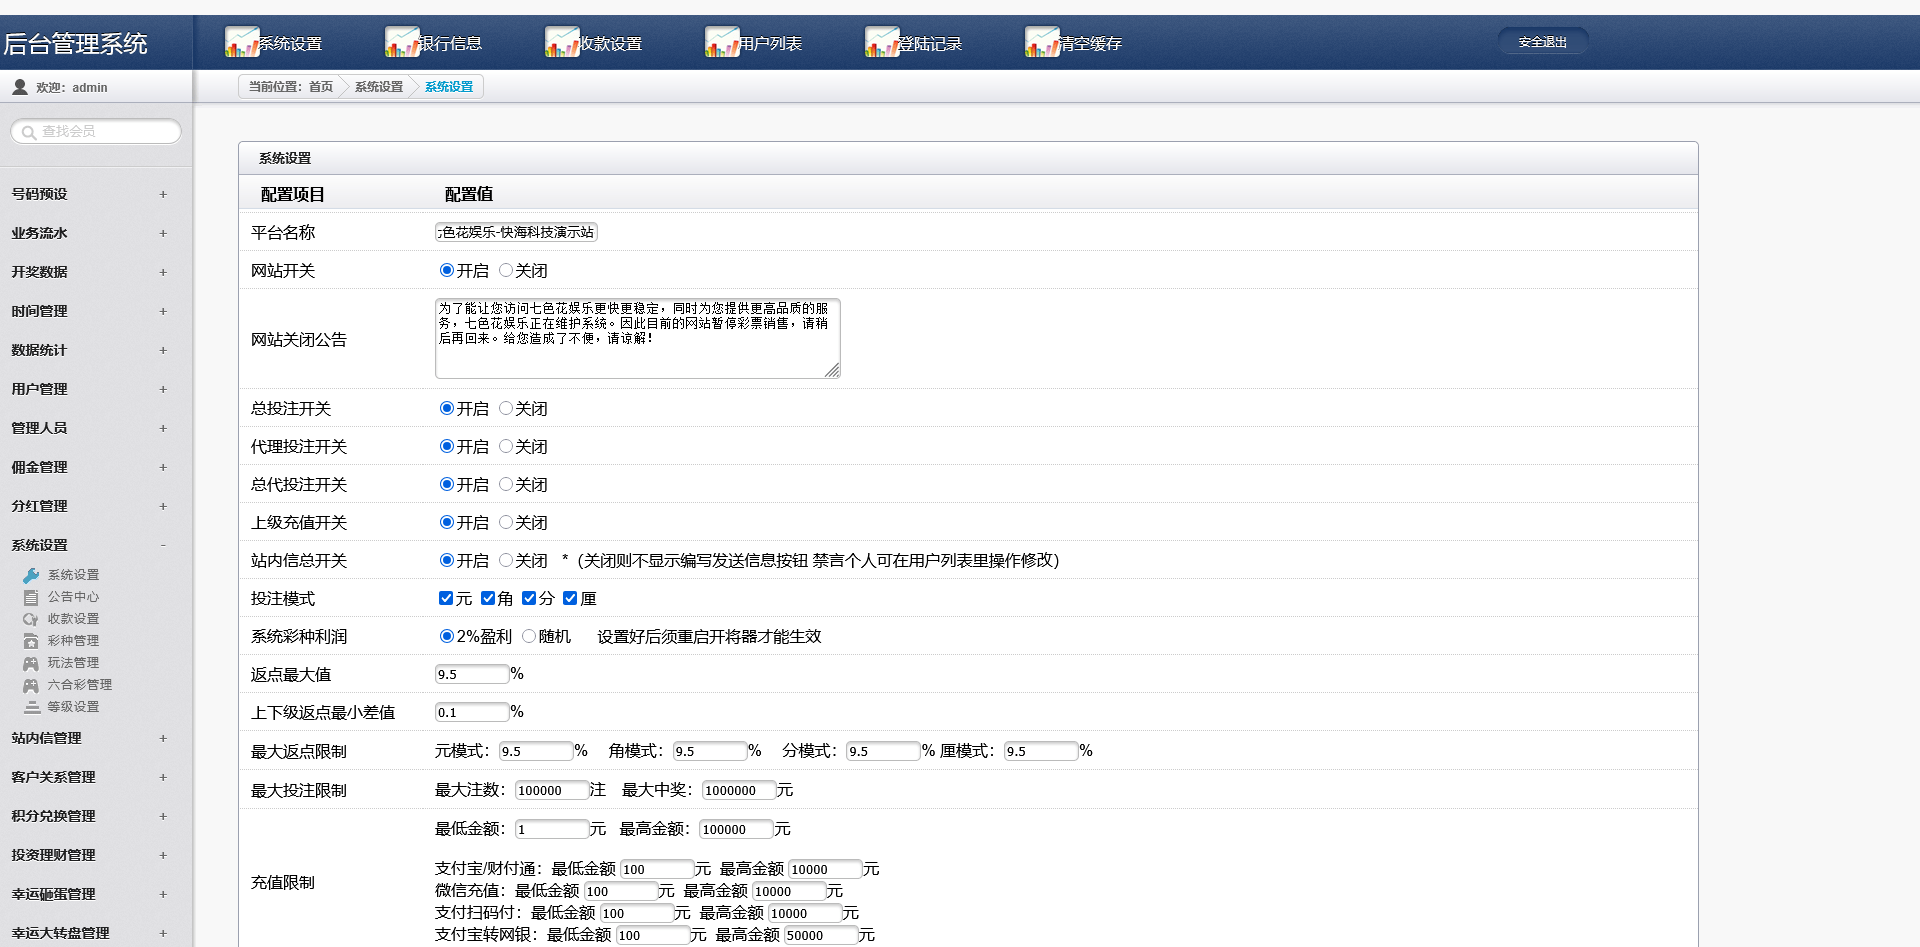
Task: Uncheck the 厘 betting mode checkbox
Action: (x=571, y=597)
